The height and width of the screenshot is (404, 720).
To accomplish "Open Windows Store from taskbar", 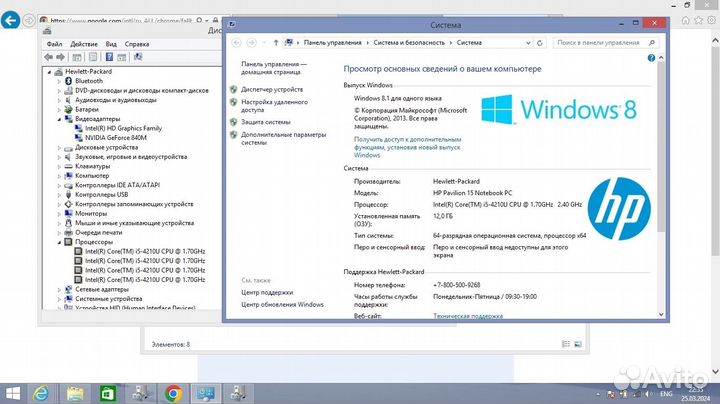I will pyautogui.click(x=108, y=393).
